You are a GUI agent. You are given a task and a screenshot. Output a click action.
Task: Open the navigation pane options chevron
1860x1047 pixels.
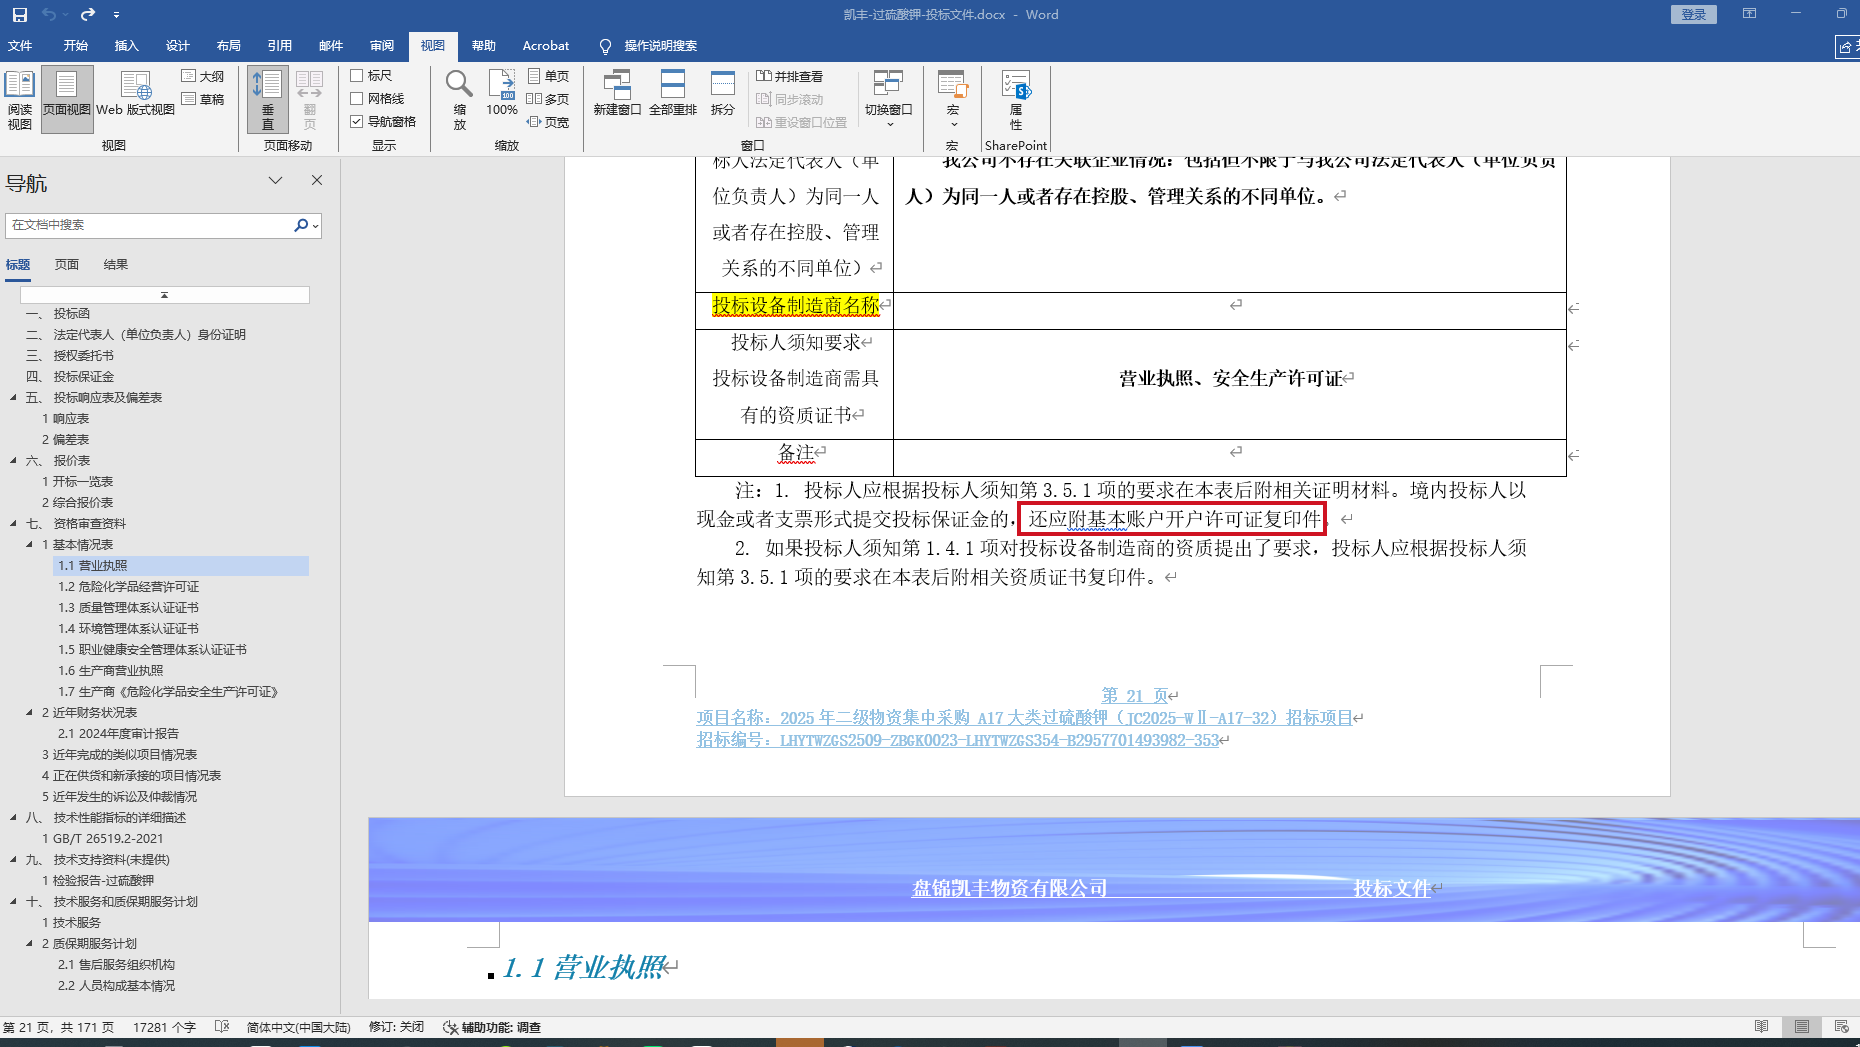tap(275, 181)
